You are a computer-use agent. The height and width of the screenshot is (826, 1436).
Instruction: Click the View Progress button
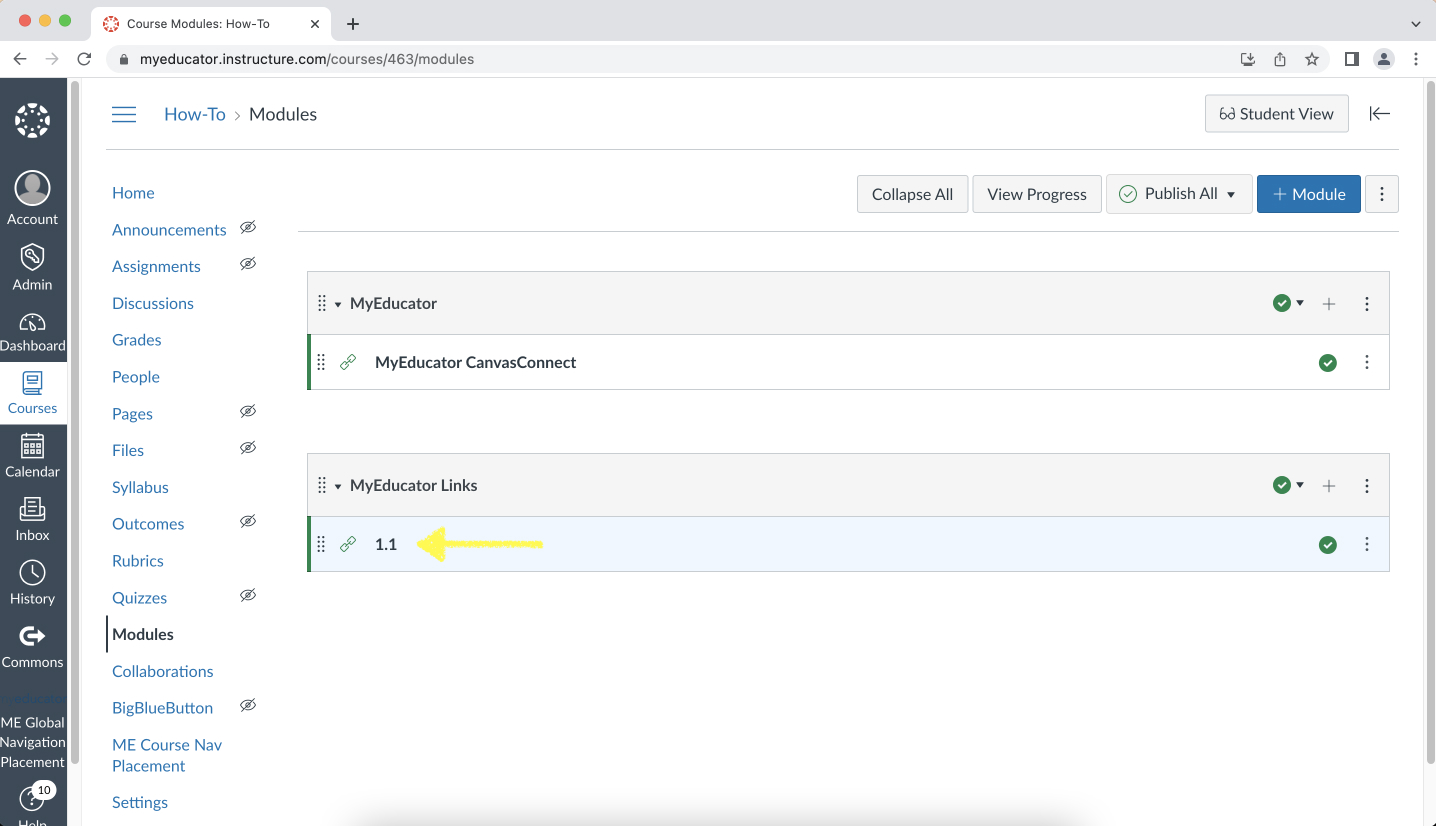click(1037, 194)
